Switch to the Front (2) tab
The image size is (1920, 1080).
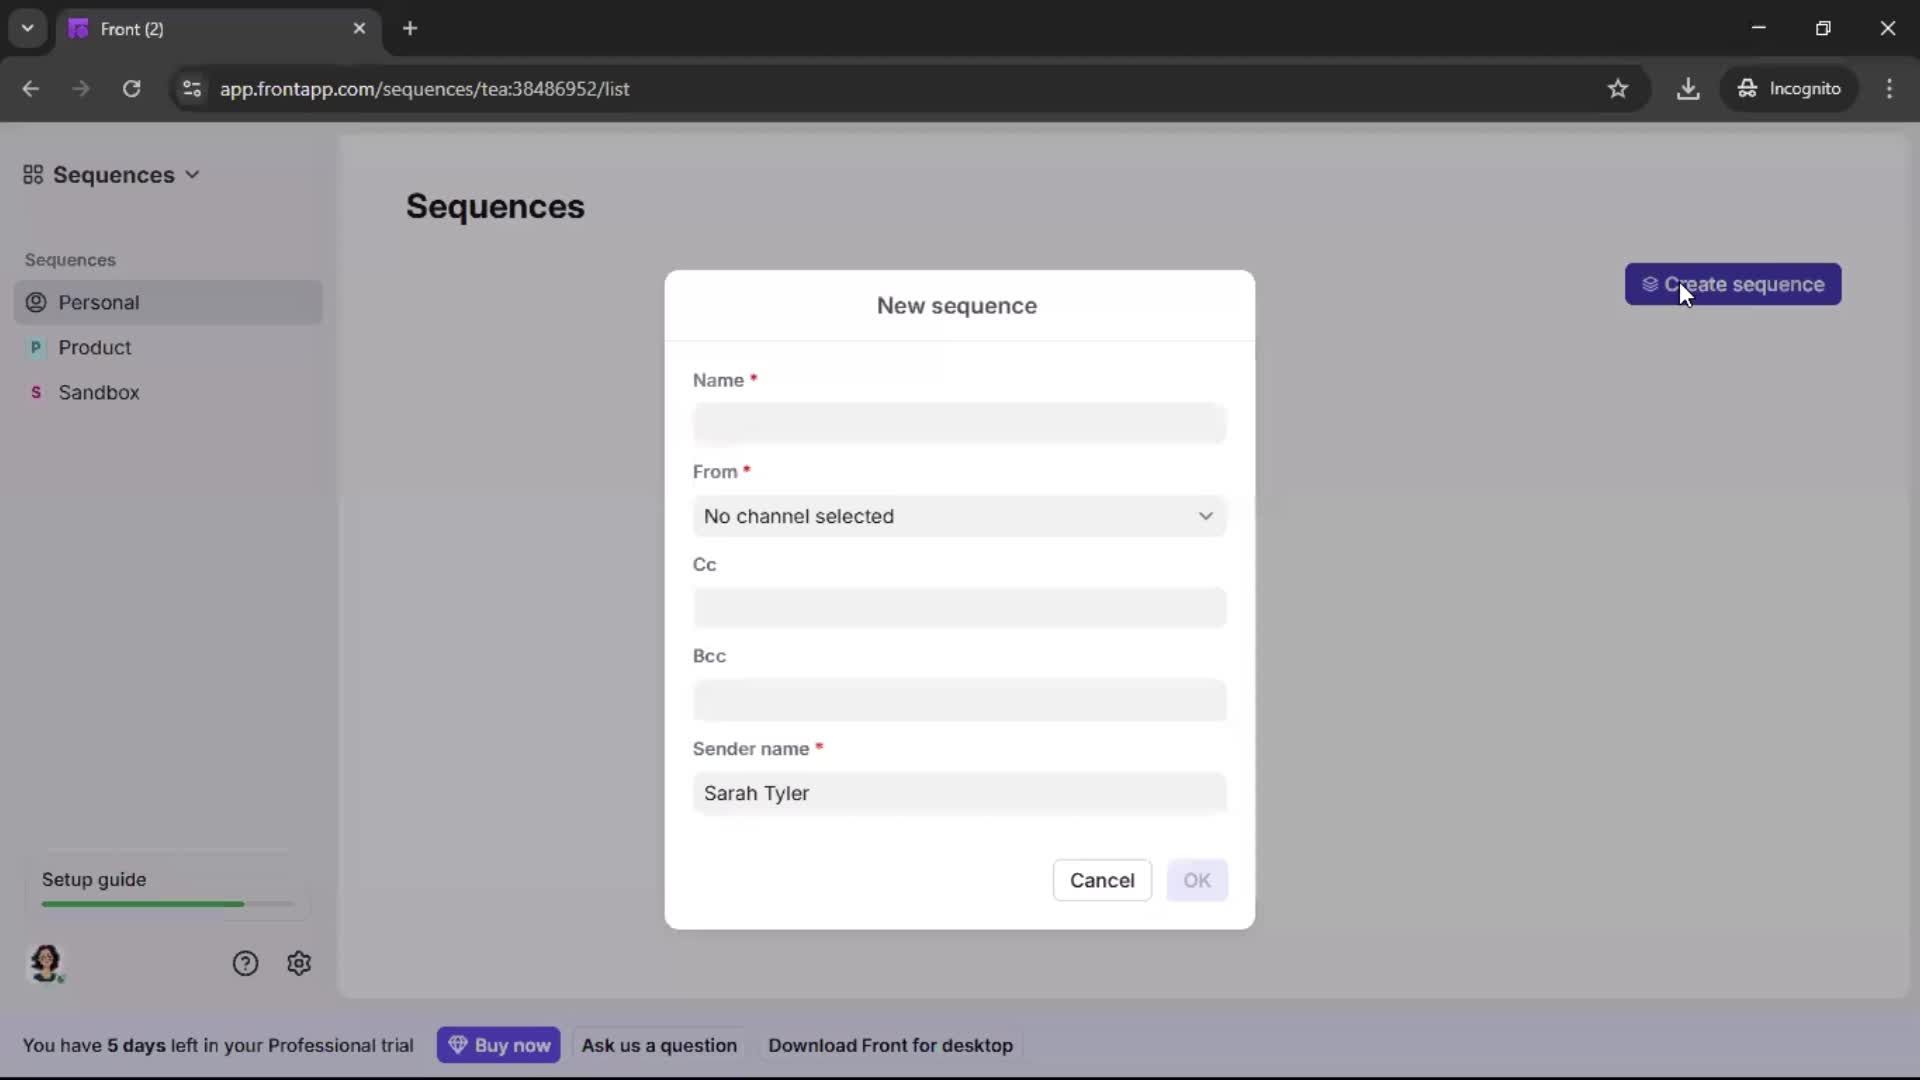point(200,29)
